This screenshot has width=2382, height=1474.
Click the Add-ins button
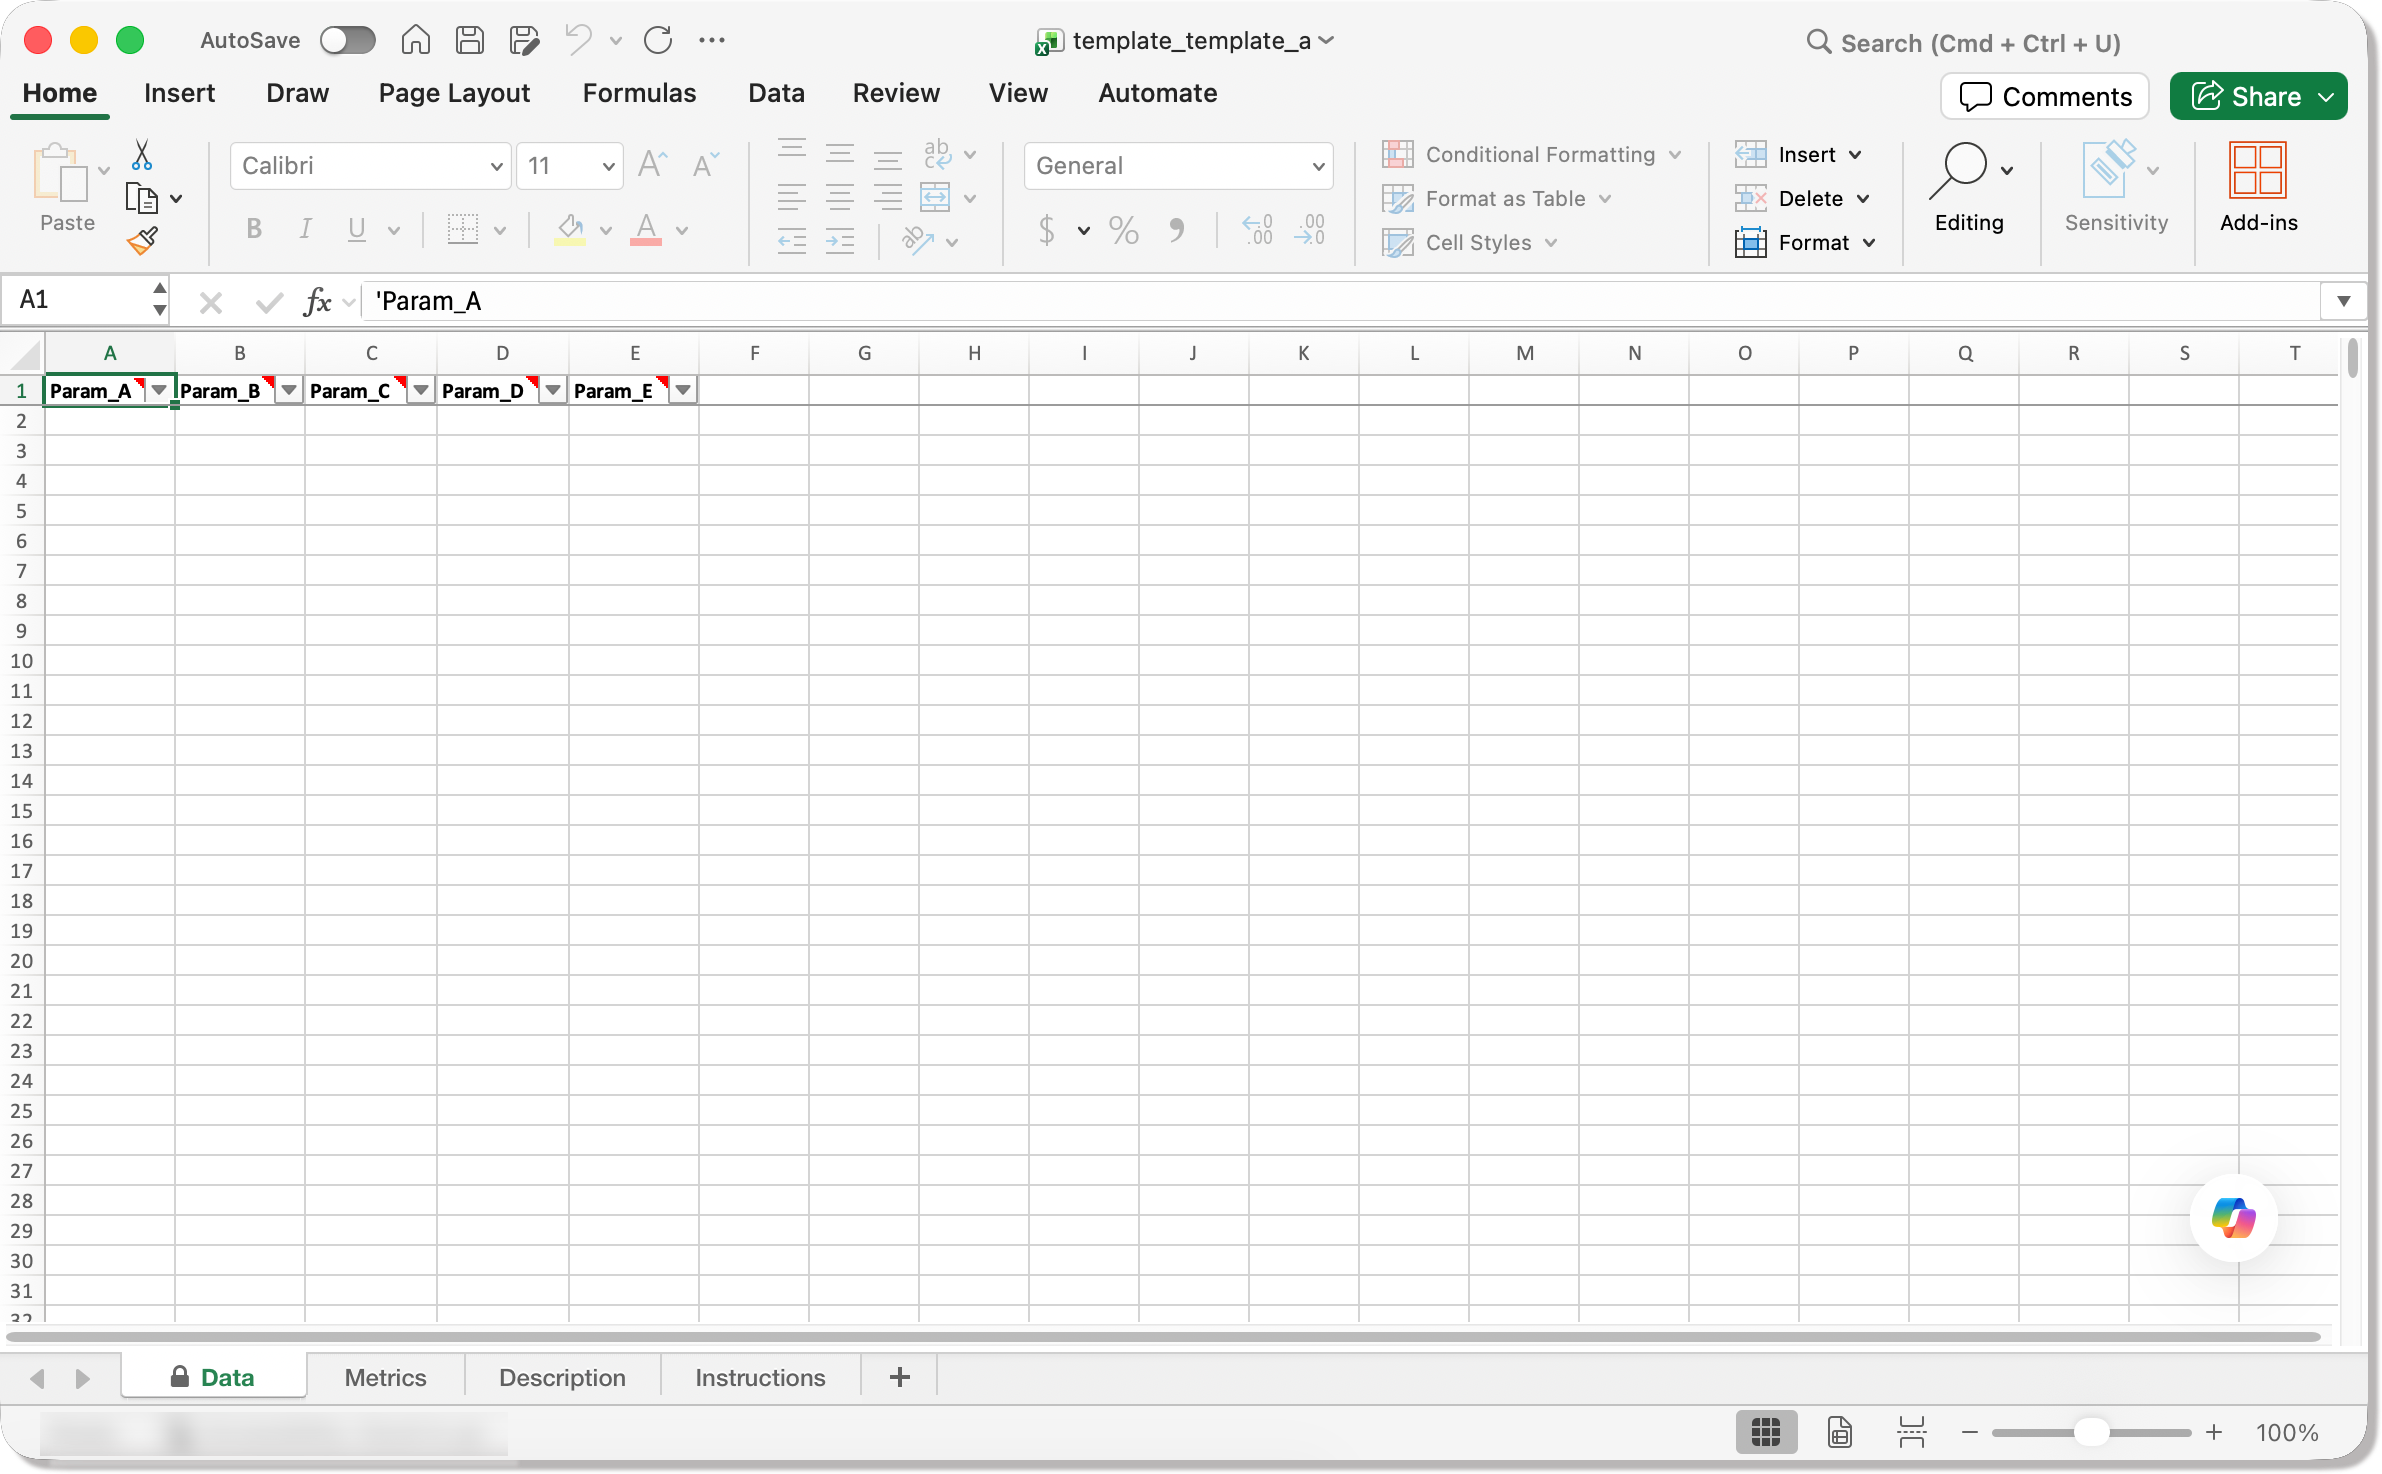2258,188
